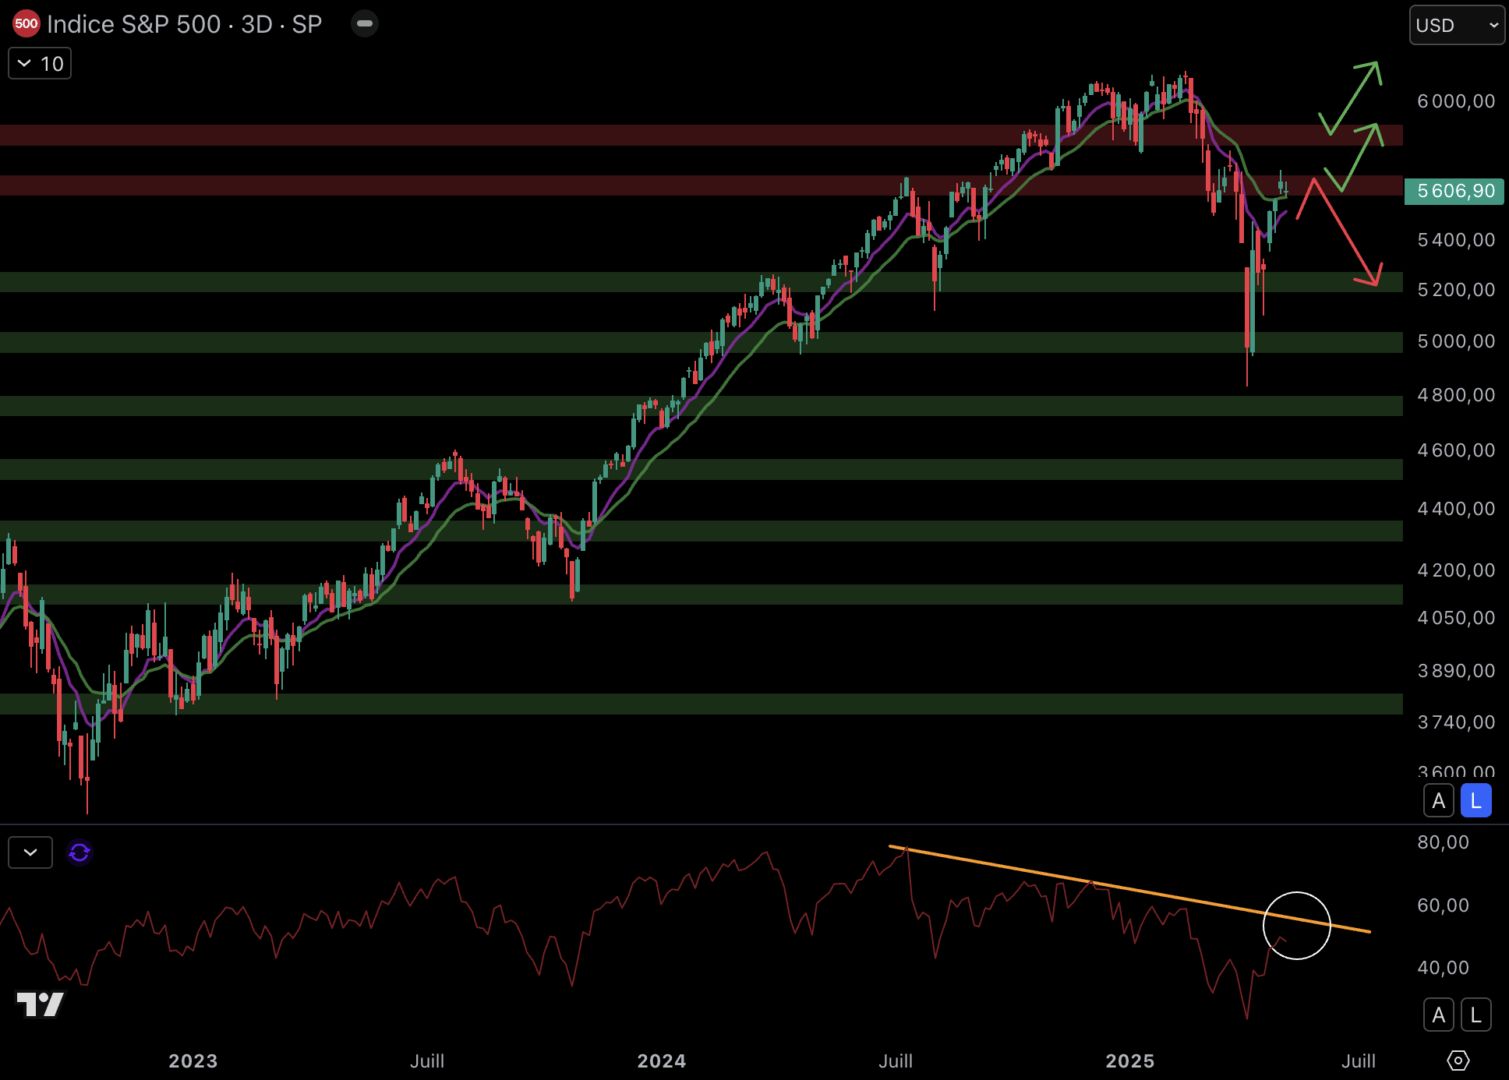The image size is (1509, 1080).
Task: Click the 5 000,00 price axis label
Action: [x=1456, y=341]
